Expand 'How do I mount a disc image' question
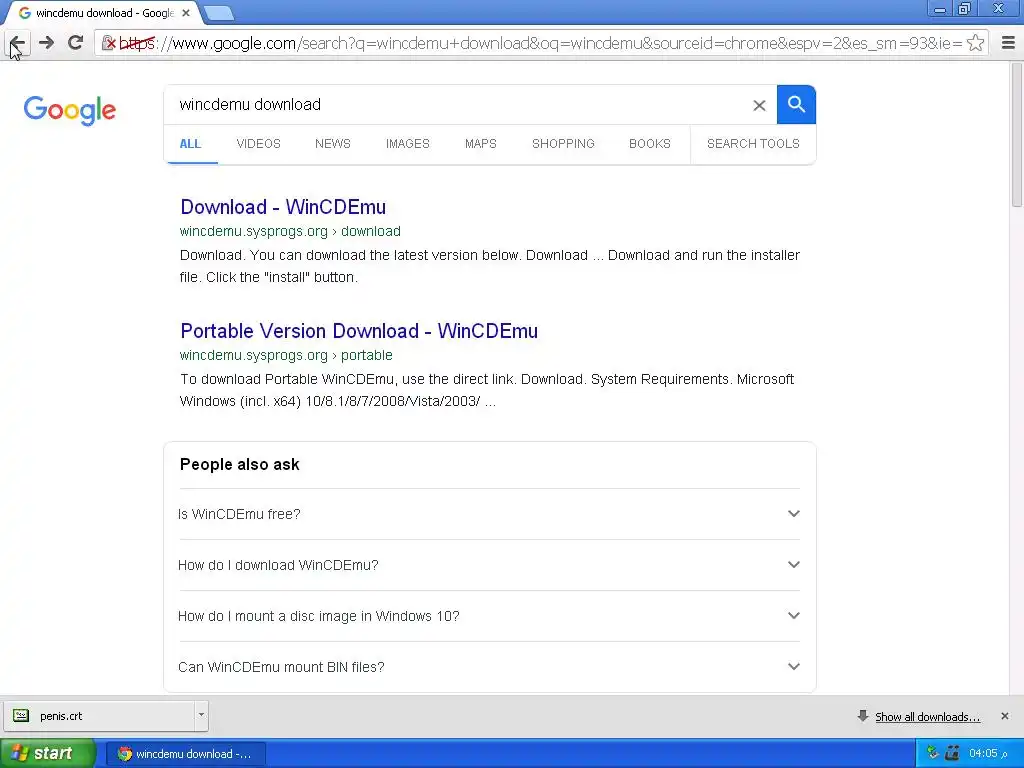 pos(489,616)
